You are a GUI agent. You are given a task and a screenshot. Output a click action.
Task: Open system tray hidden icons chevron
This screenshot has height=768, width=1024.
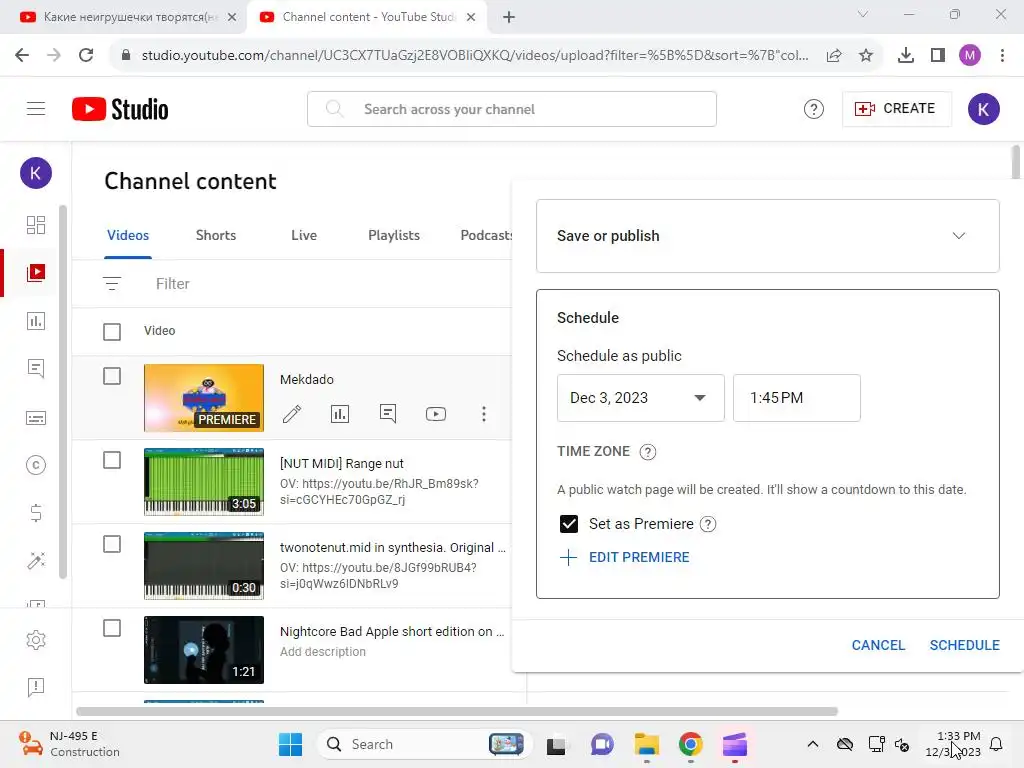click(x=812, y=744)
